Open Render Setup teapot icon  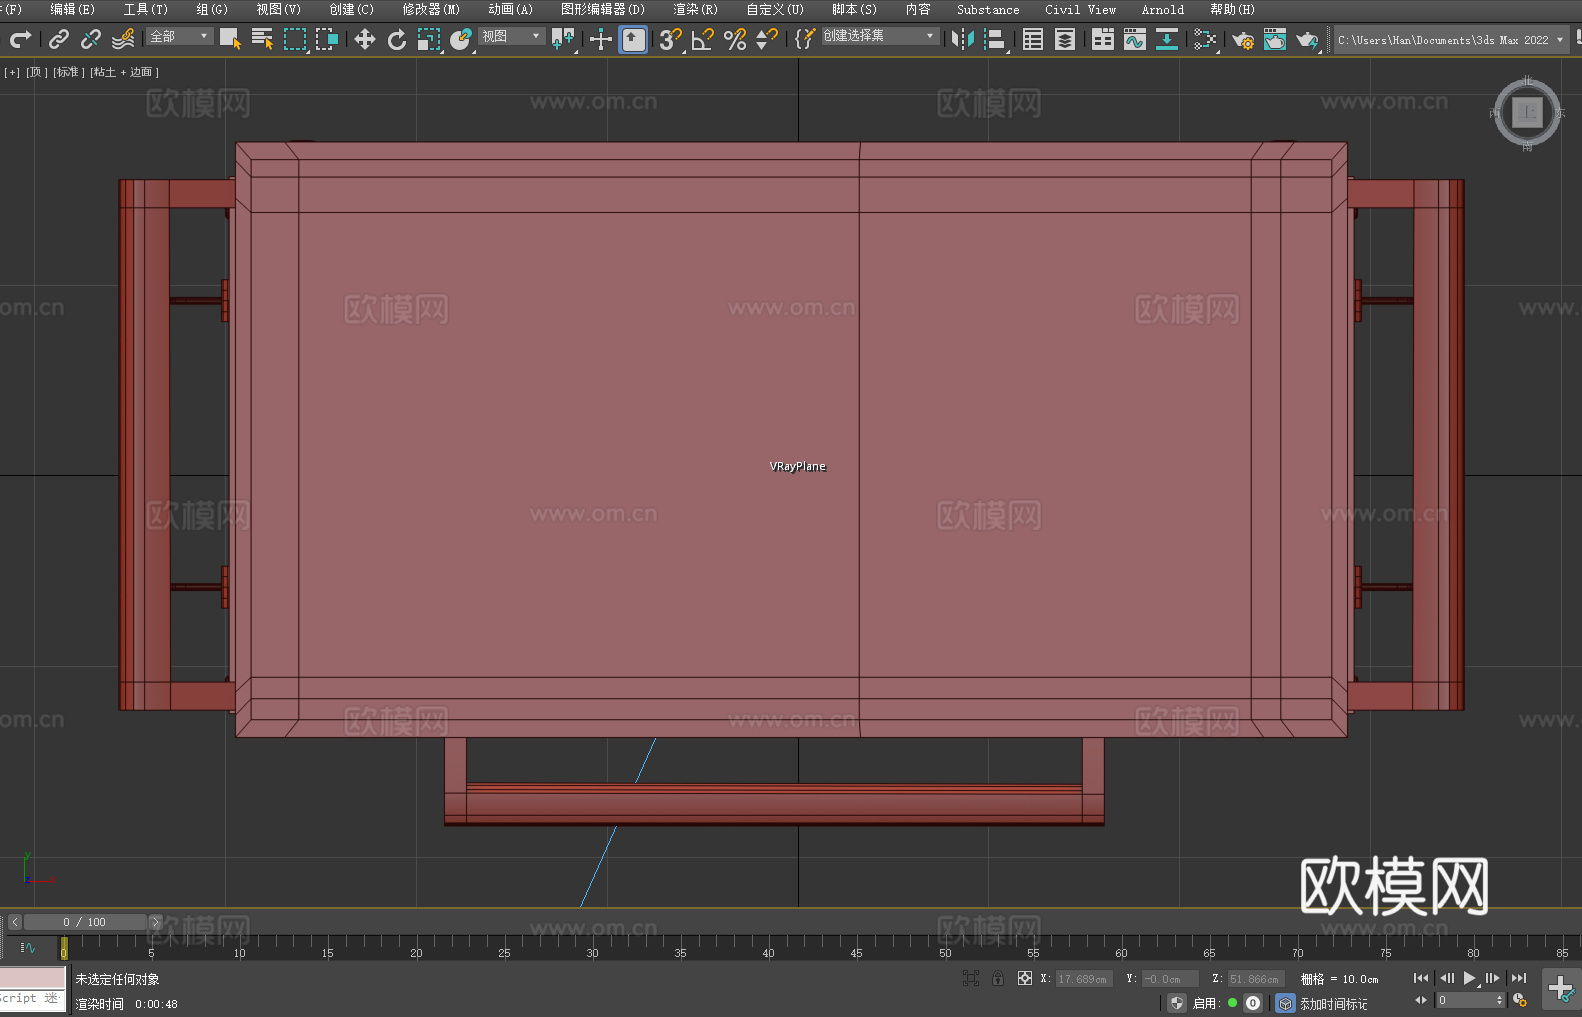pos(1243,39)
